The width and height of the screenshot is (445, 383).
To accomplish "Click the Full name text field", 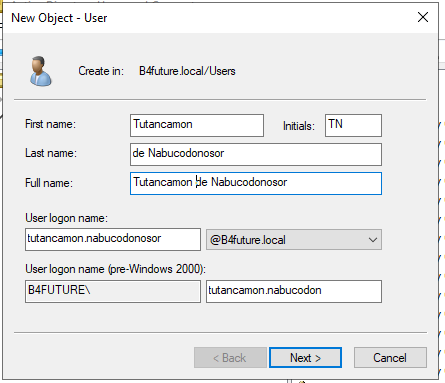I will (x=256, y=183).
